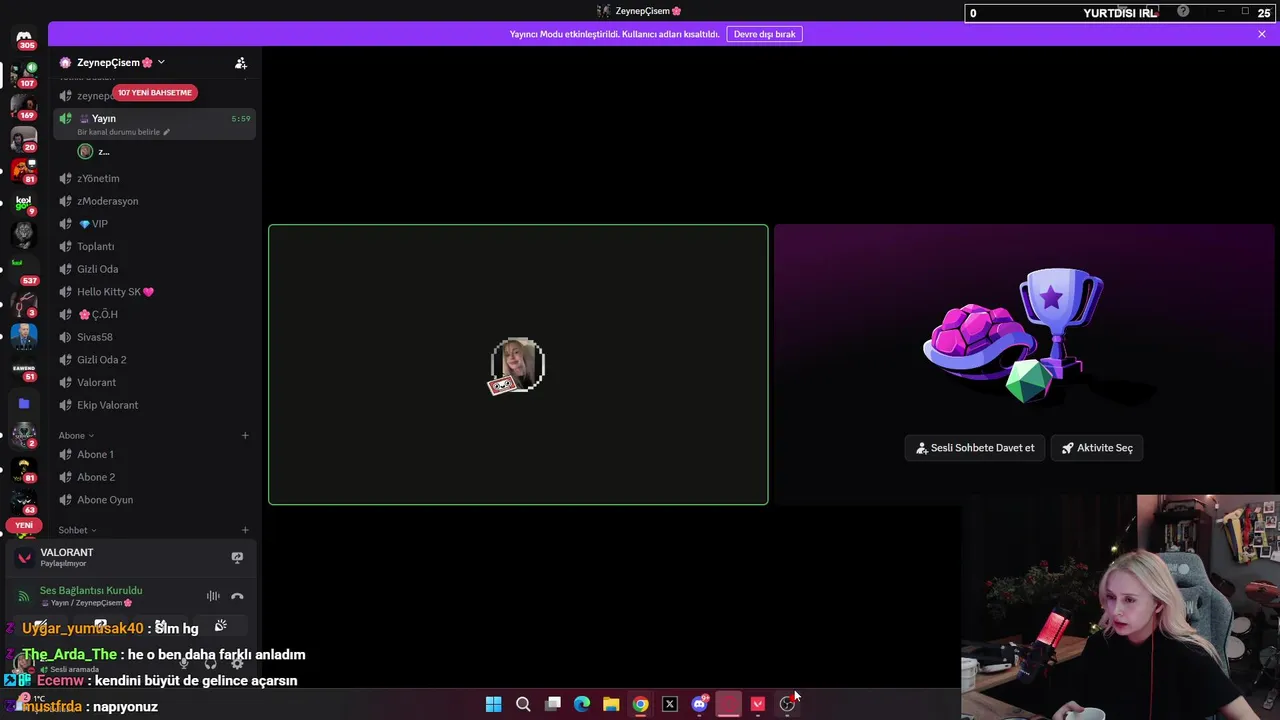Open the noise suppression waveform icon
Viewport: 1280px width, 720px height.
coord(213,596)
